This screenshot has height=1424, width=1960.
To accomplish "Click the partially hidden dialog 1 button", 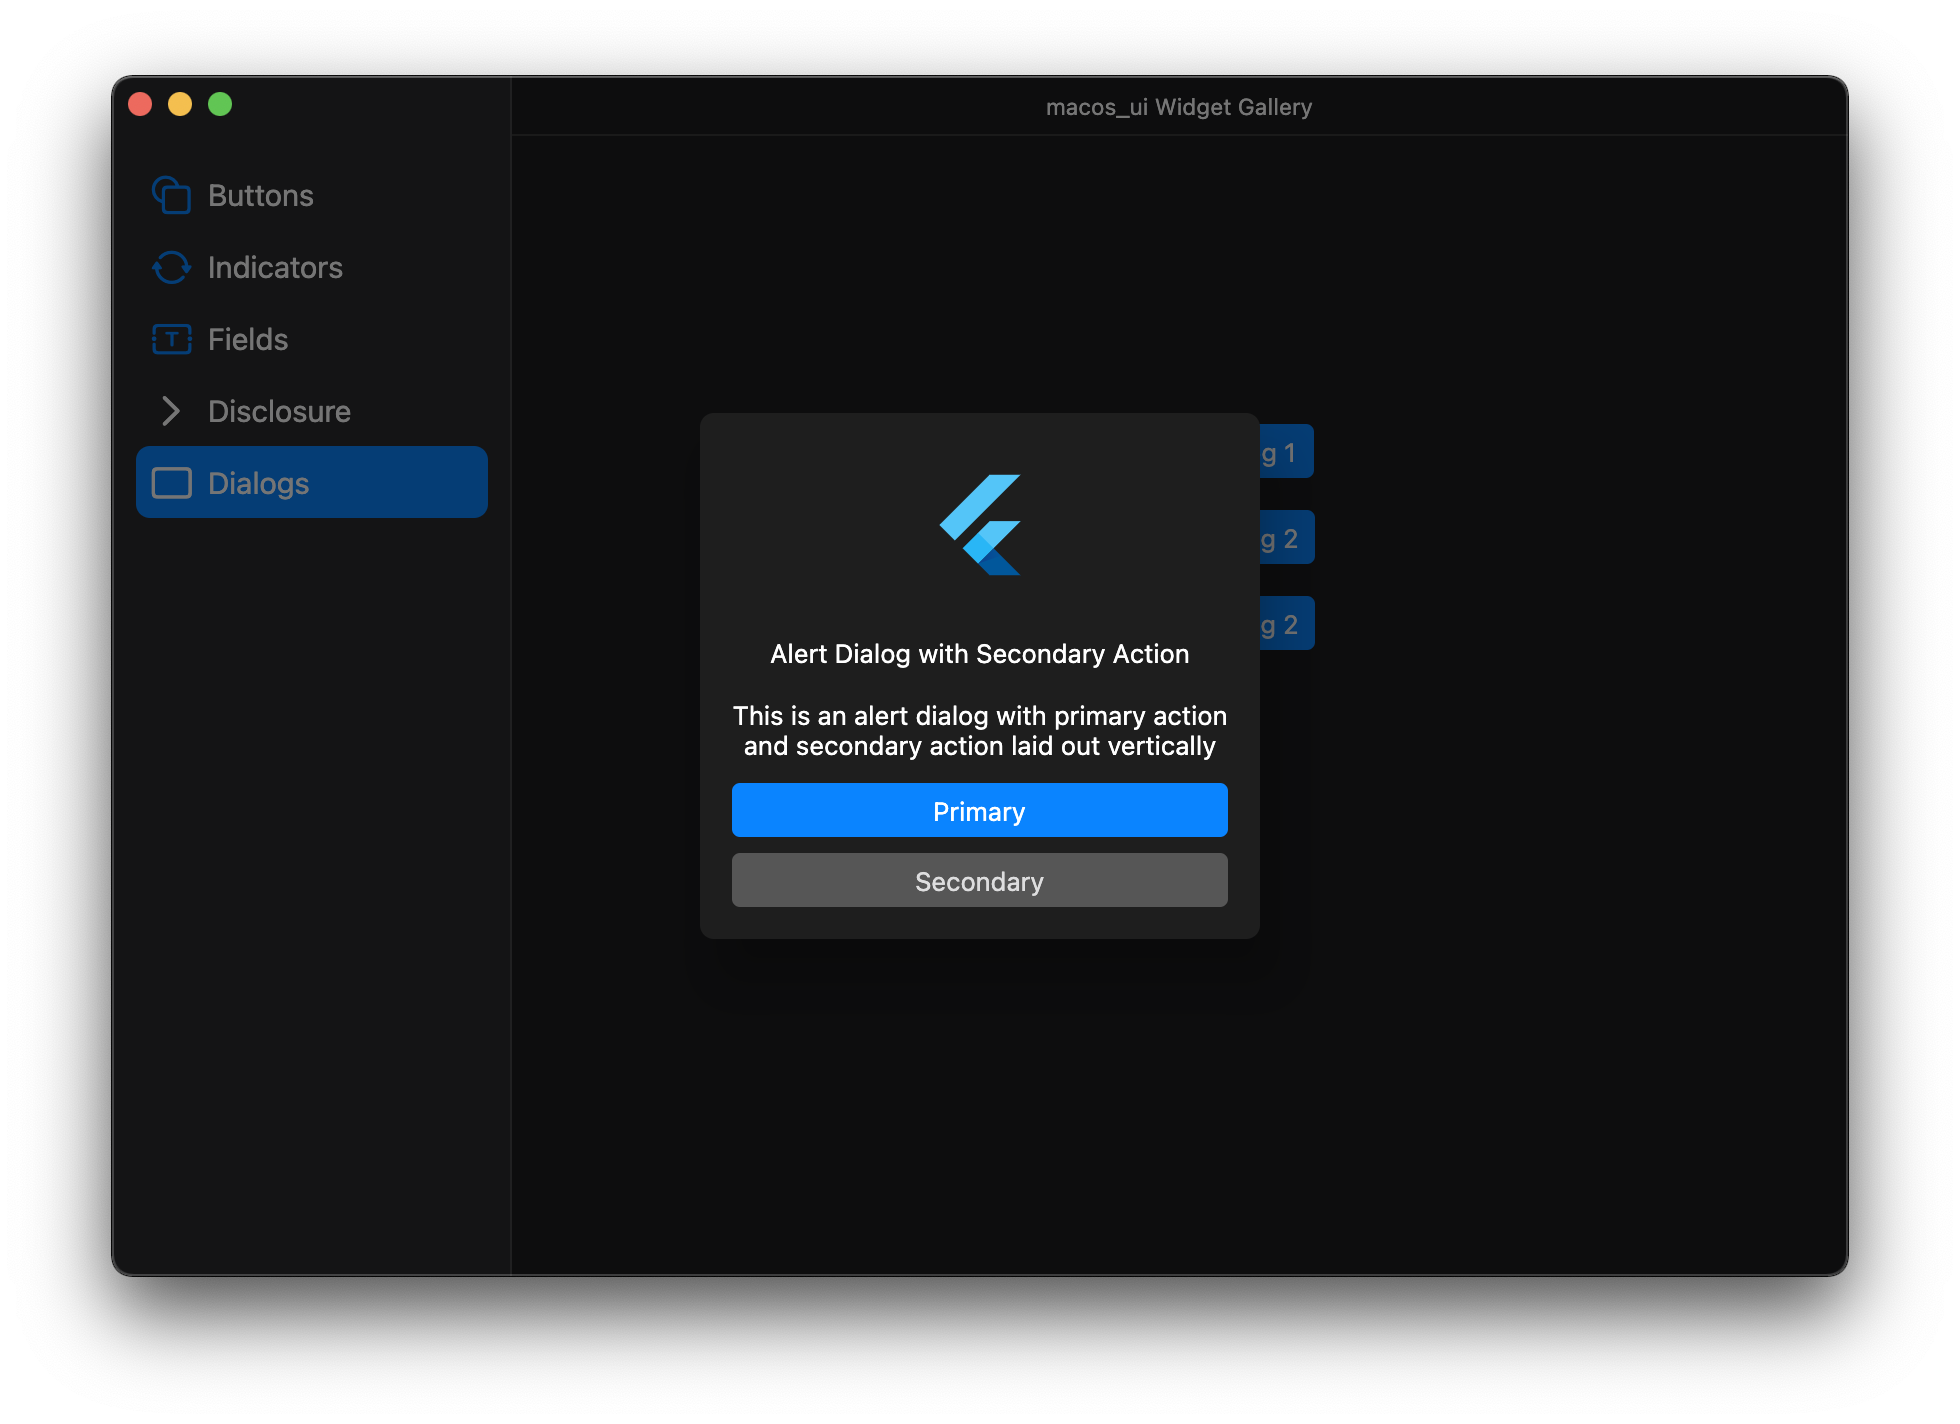I will (x=1286, y=452).
